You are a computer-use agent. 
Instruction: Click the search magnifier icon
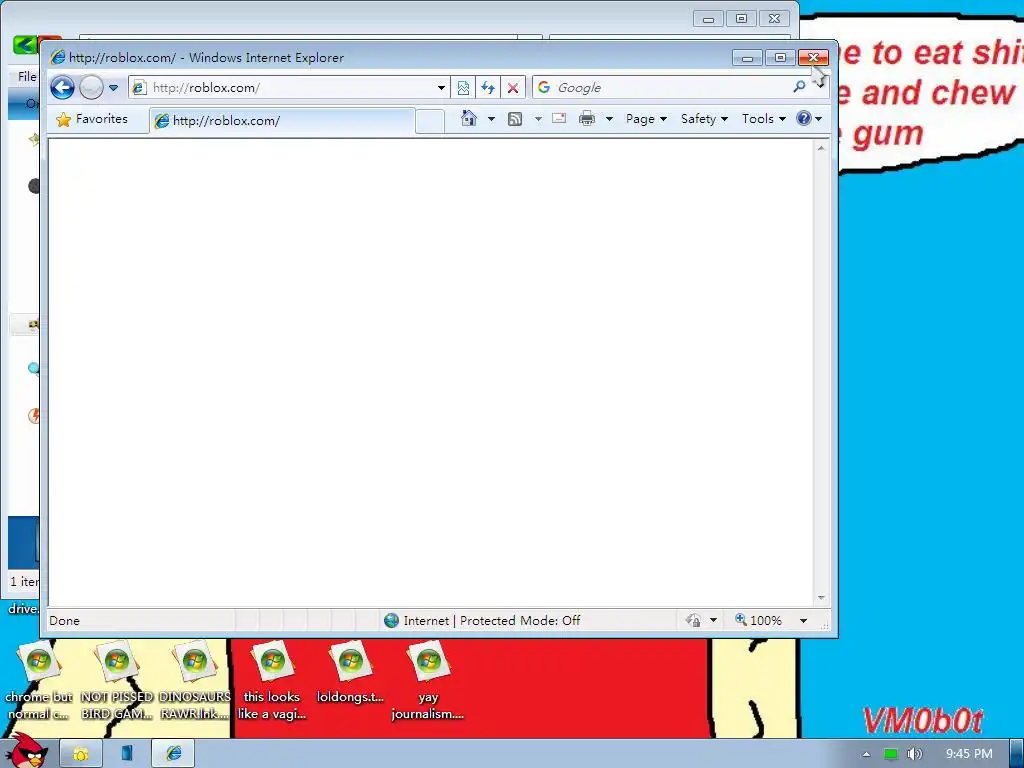click(x=799, y=86)
